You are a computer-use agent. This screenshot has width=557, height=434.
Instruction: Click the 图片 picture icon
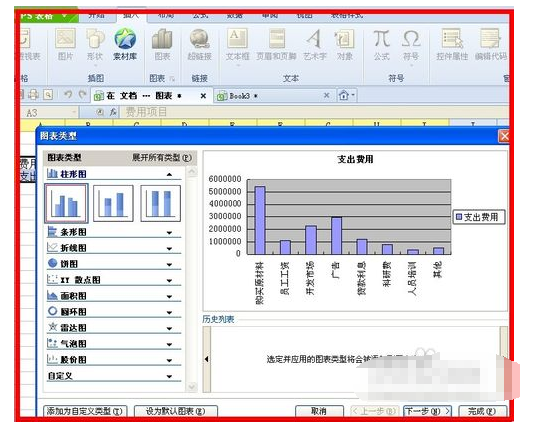65,44
